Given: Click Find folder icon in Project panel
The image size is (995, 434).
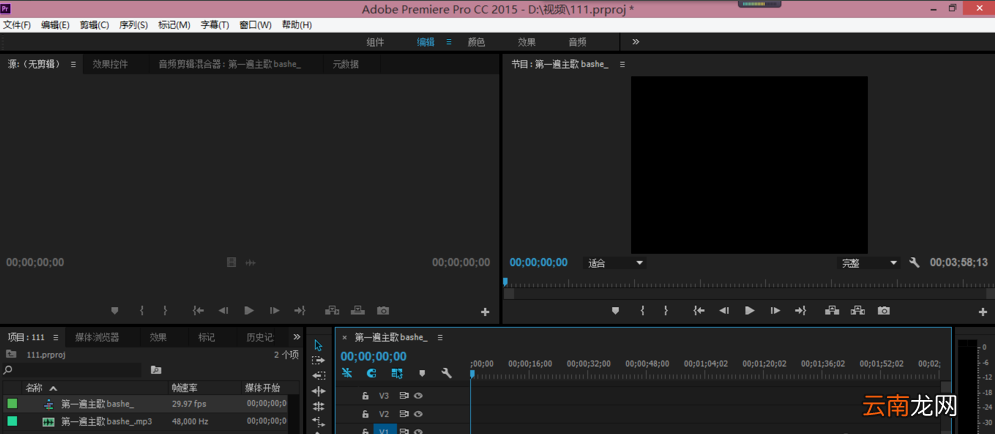Looking at the screenshot, I should click(x=155, y=369).
